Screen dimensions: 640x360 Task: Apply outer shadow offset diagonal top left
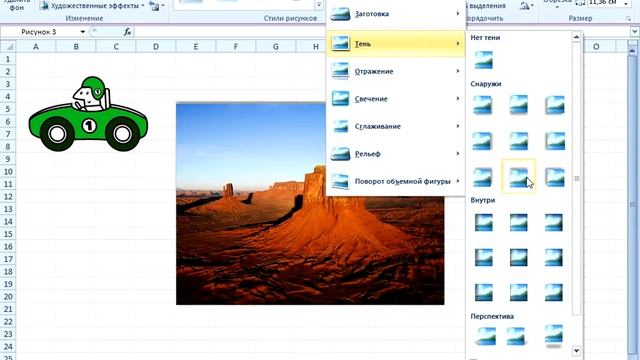click(555, 177)
